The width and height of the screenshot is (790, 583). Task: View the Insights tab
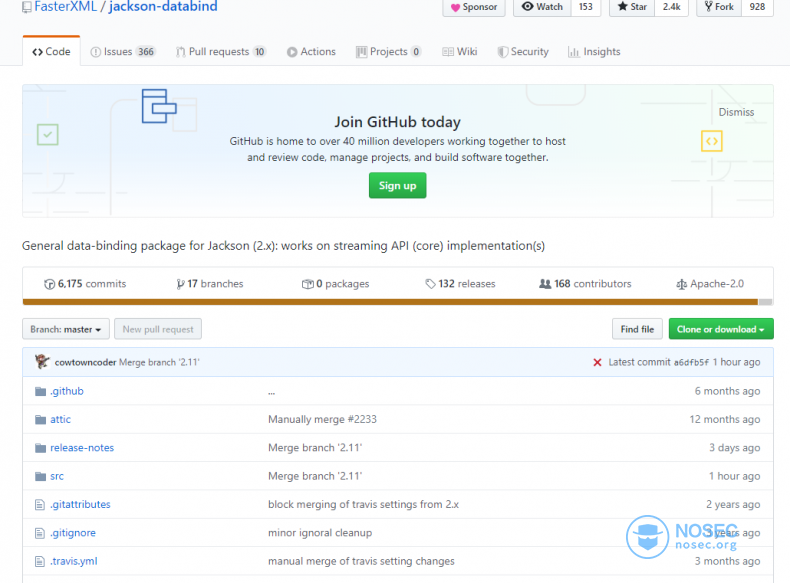coord(594,51)
